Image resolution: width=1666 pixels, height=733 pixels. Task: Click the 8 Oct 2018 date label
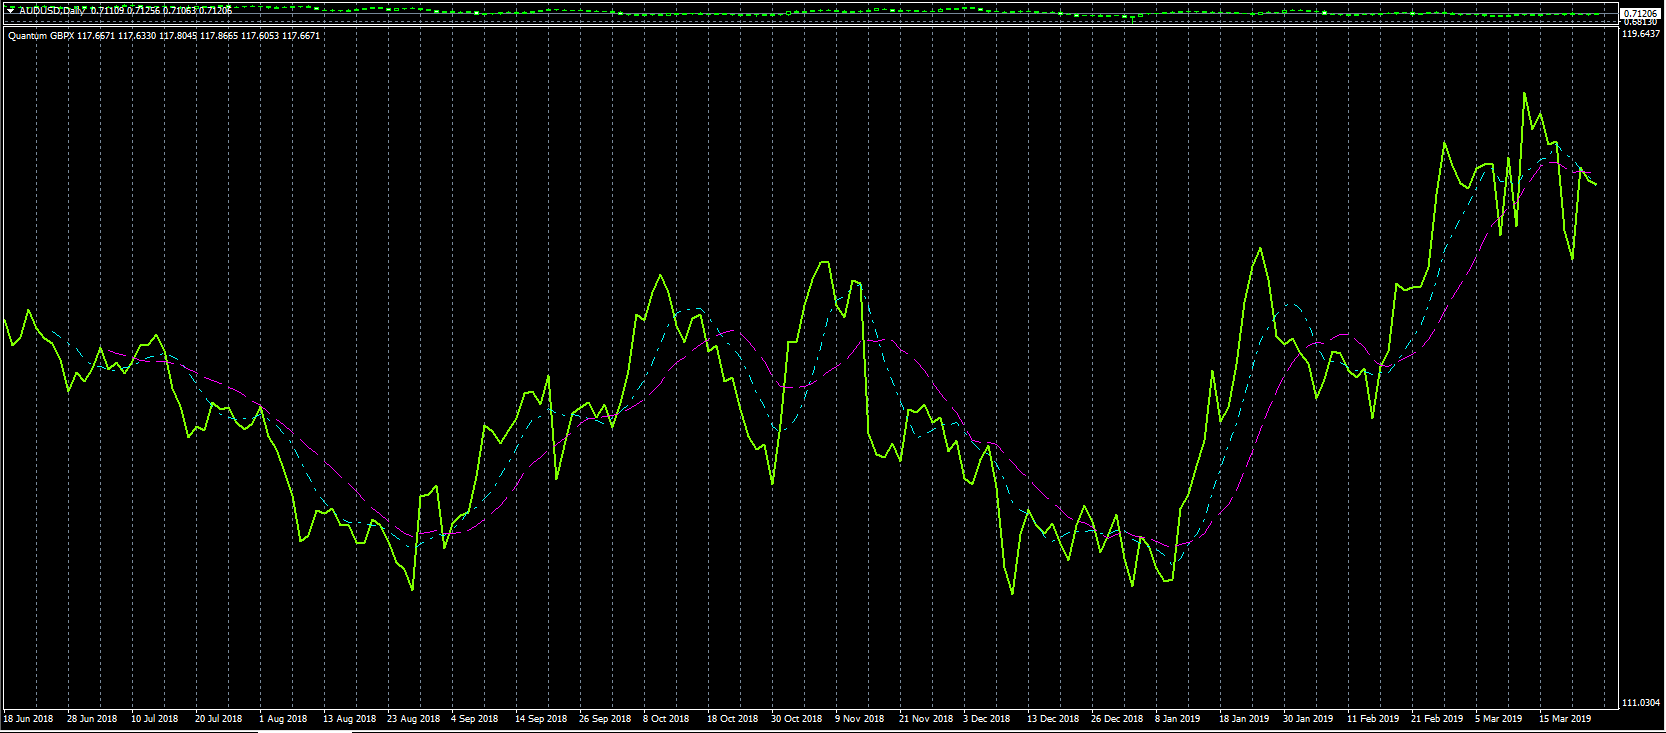point(666,718)
